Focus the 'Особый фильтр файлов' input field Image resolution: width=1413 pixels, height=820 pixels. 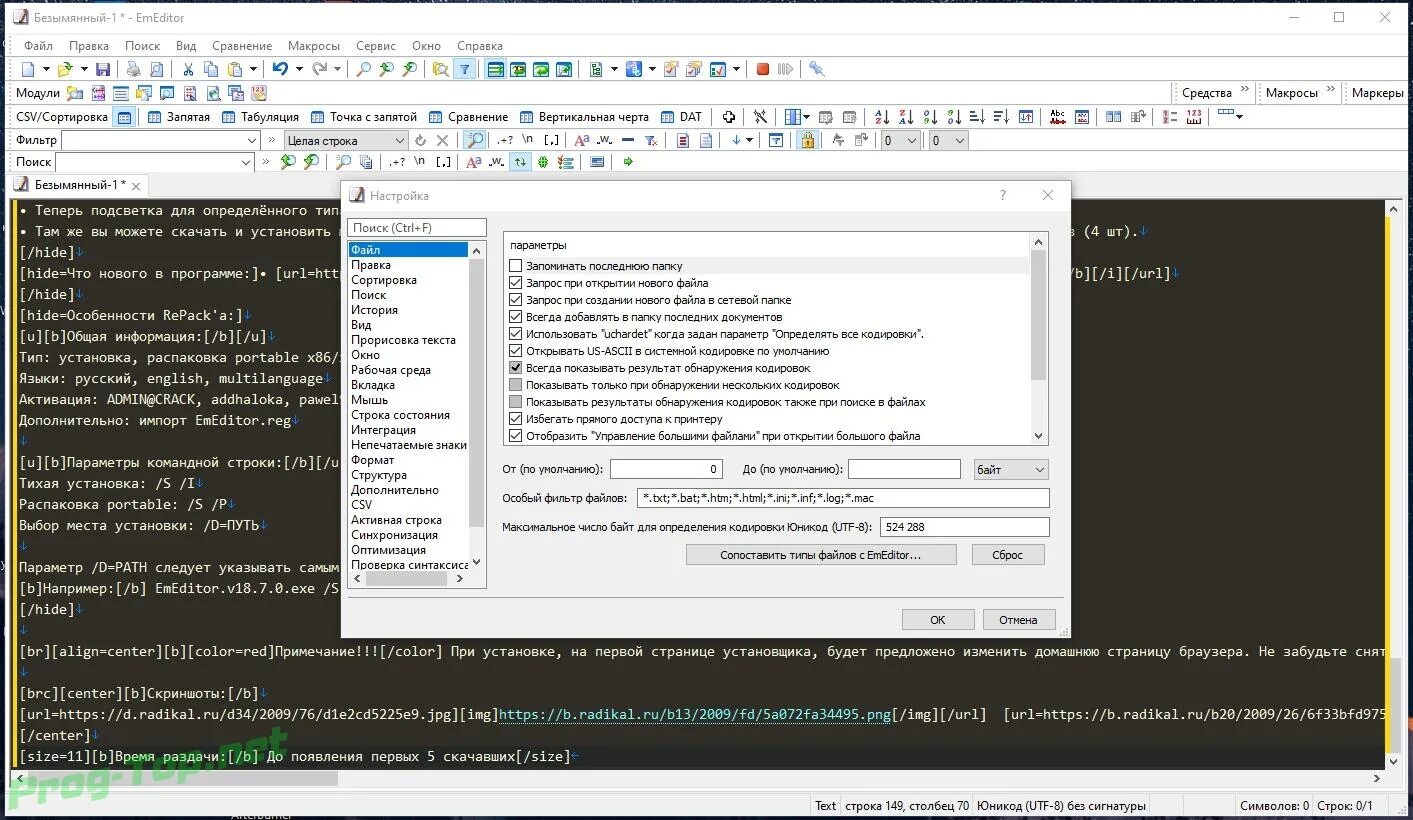pyautogui.click(x=842, y=498)
